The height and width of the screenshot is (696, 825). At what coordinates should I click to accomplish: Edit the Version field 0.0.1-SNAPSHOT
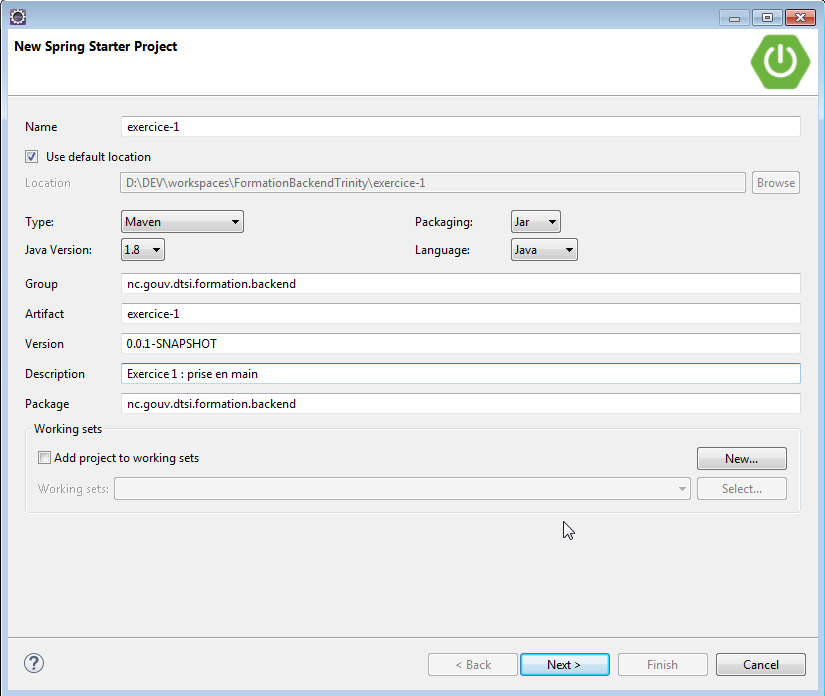[x=460, y=344]
